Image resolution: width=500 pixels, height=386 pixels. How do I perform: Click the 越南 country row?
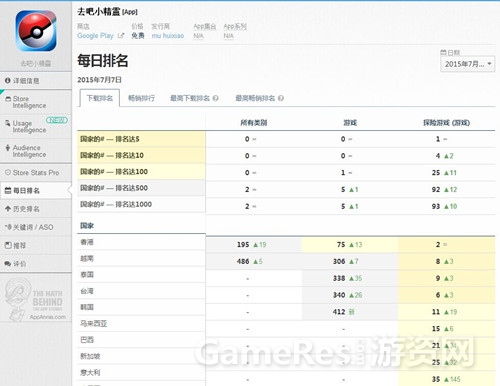click(x=141, y=258)
